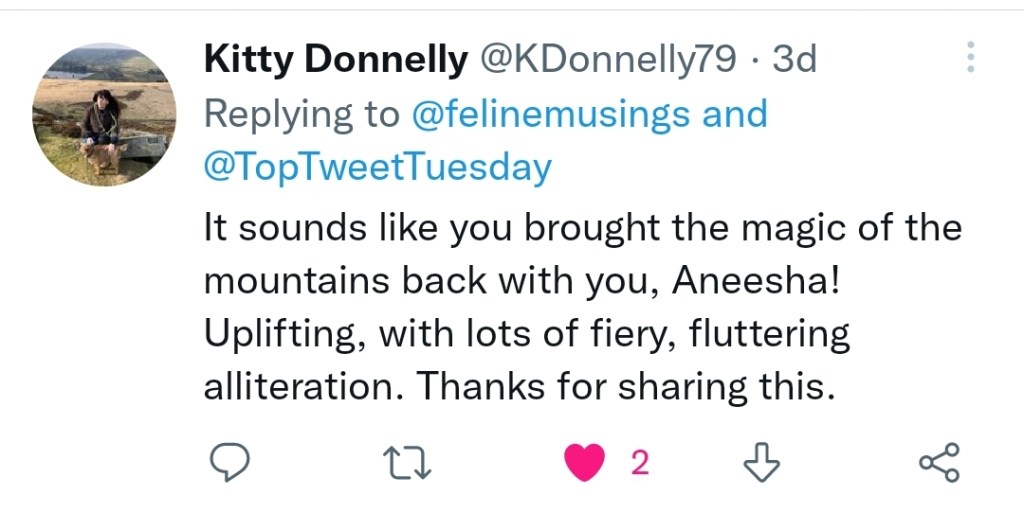Share the tweet via the share icon

point(939,462)
